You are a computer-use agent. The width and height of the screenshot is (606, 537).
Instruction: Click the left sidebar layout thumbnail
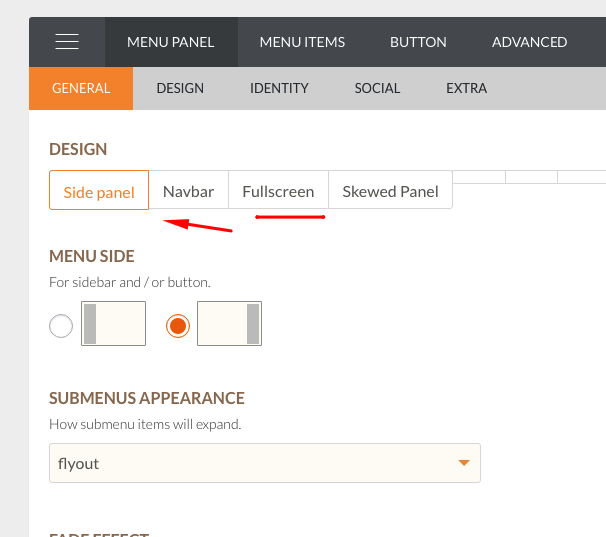click(x=113, y=324)
